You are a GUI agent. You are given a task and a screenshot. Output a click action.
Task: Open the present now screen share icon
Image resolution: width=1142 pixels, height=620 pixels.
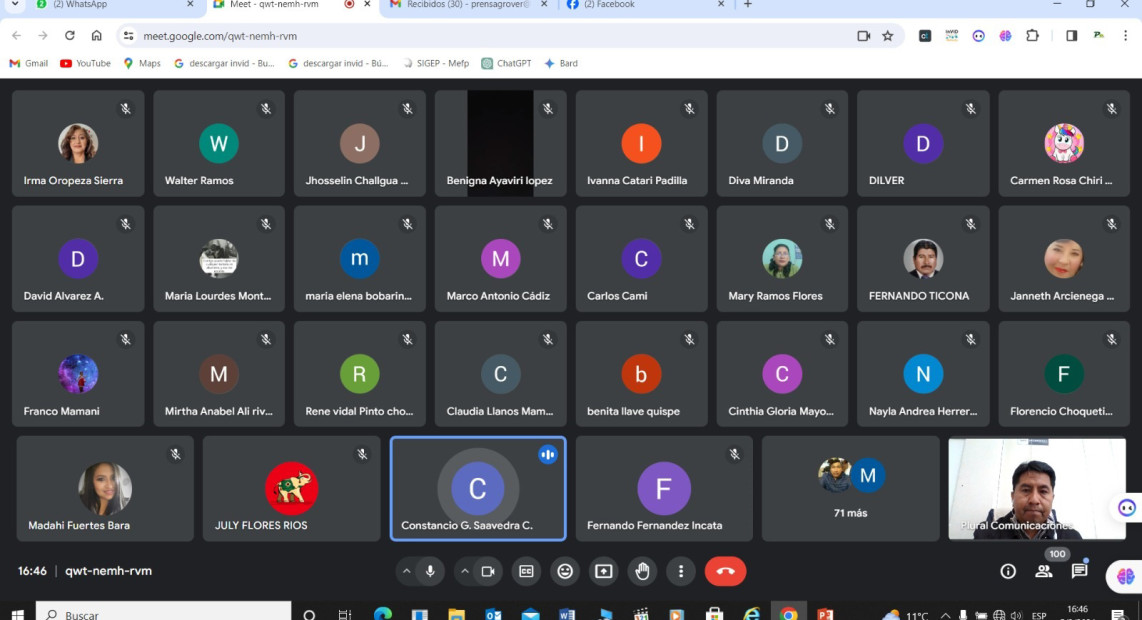tap(603, 571)
